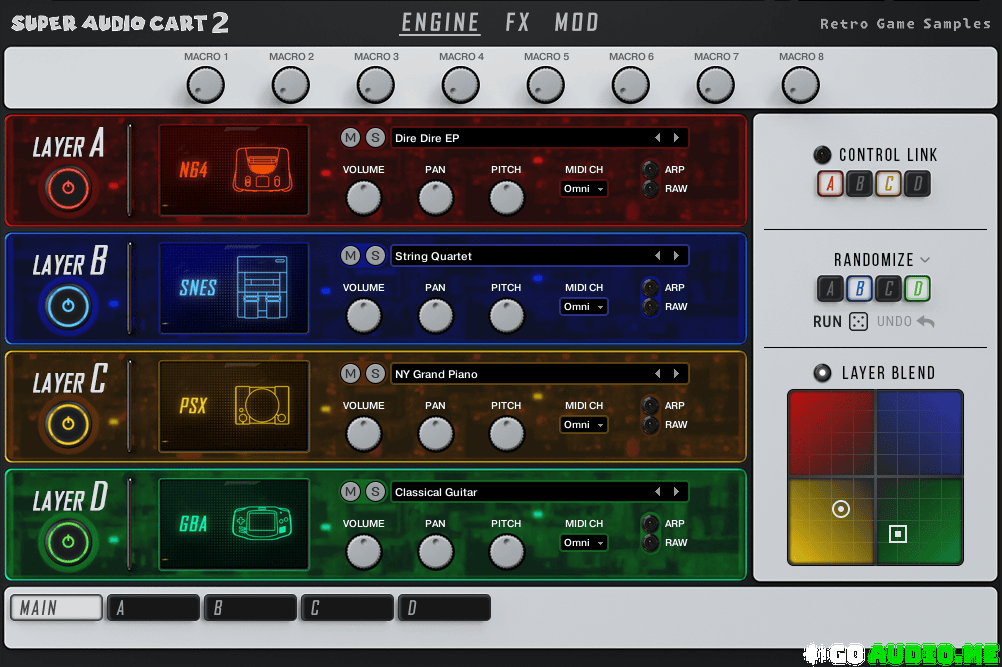
Task: Enable ARP for Layer C
Action: (x=651, y=405)
